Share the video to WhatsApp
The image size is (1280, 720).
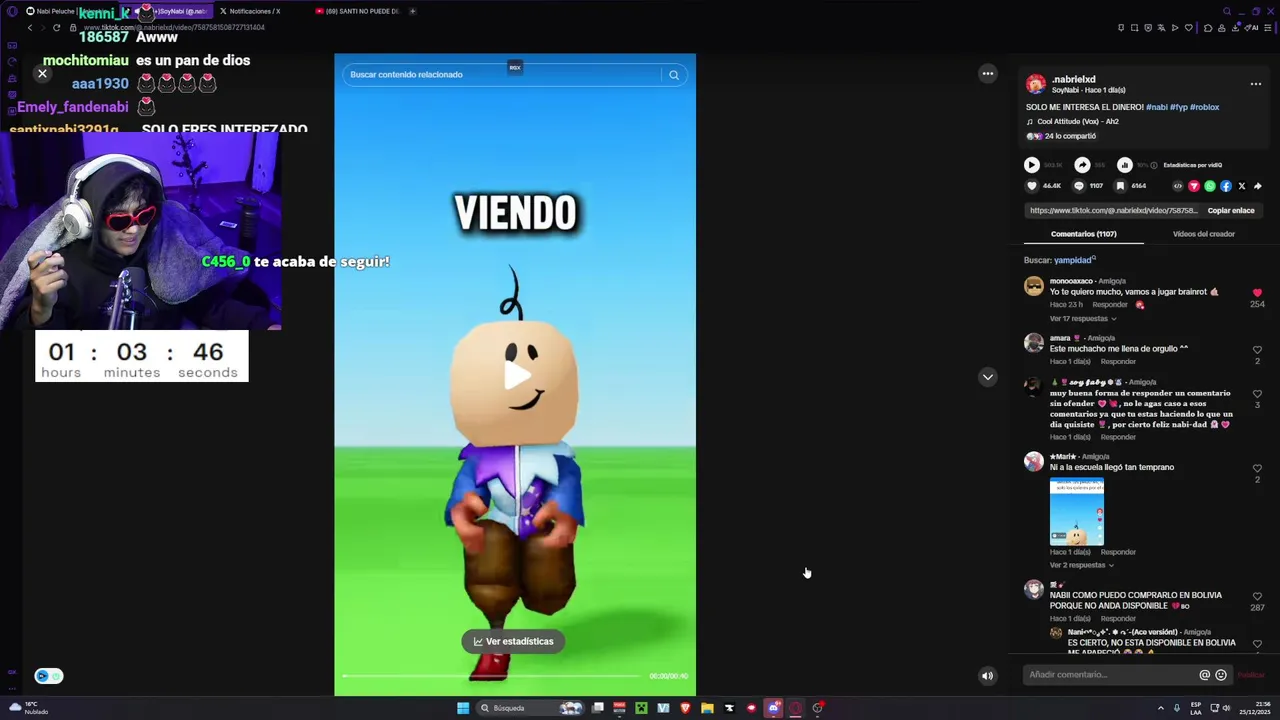coord(1210,186)
